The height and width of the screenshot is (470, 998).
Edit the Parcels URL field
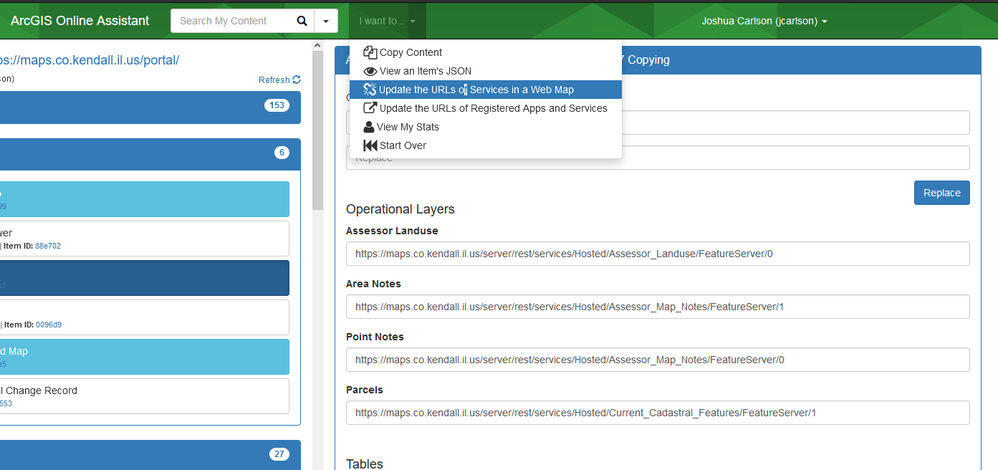coord(657,413)
